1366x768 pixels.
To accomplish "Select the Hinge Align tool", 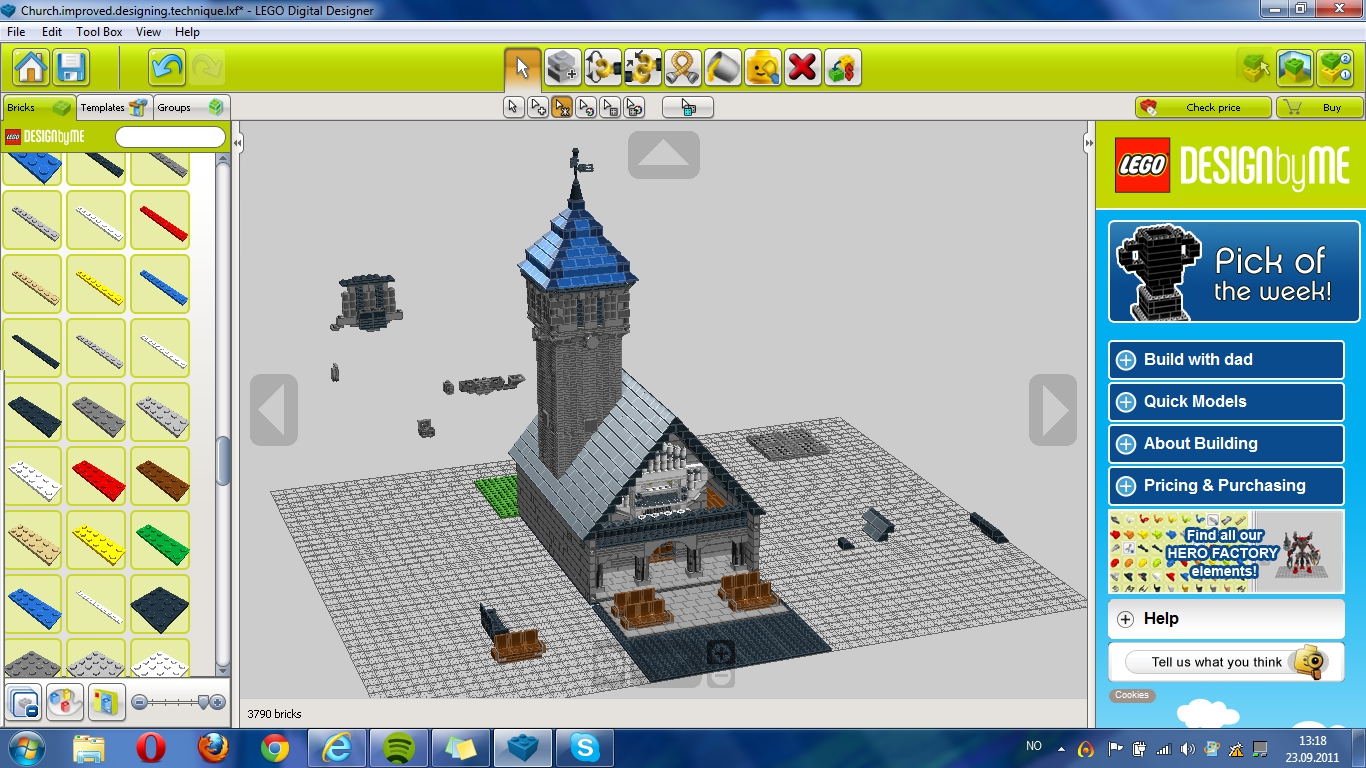I will (x=642, y=68).
